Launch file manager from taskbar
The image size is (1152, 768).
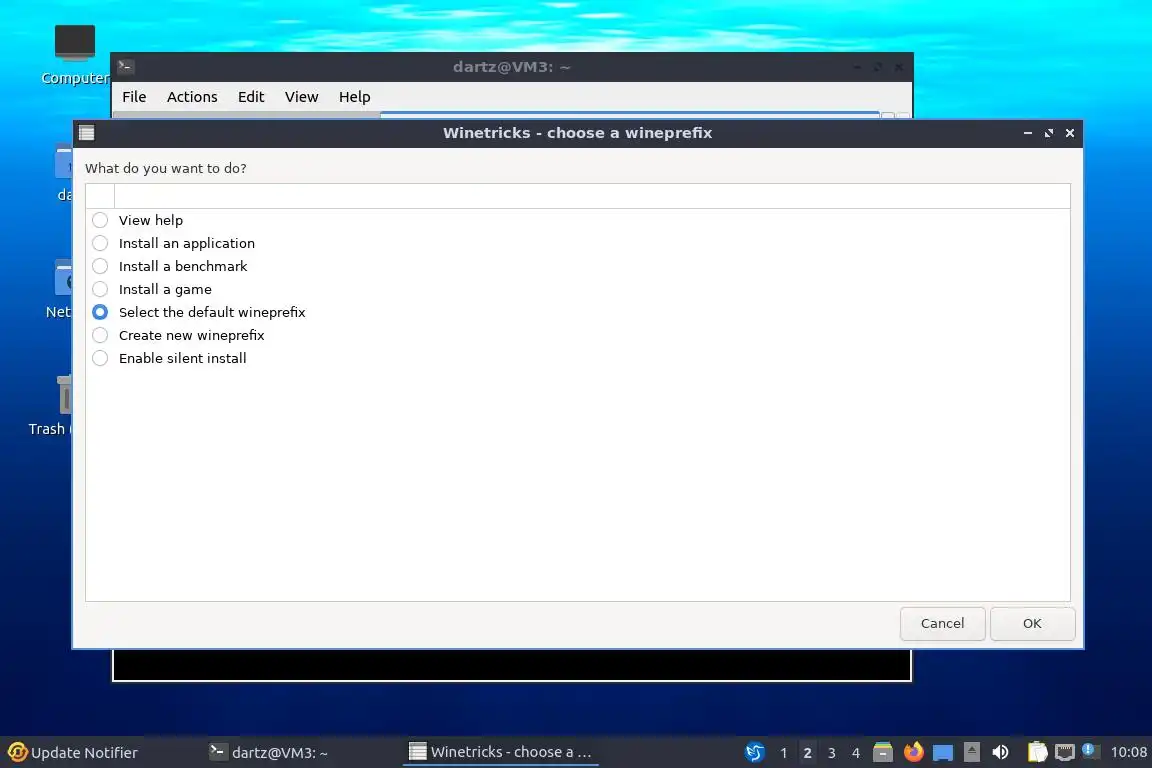882,752
